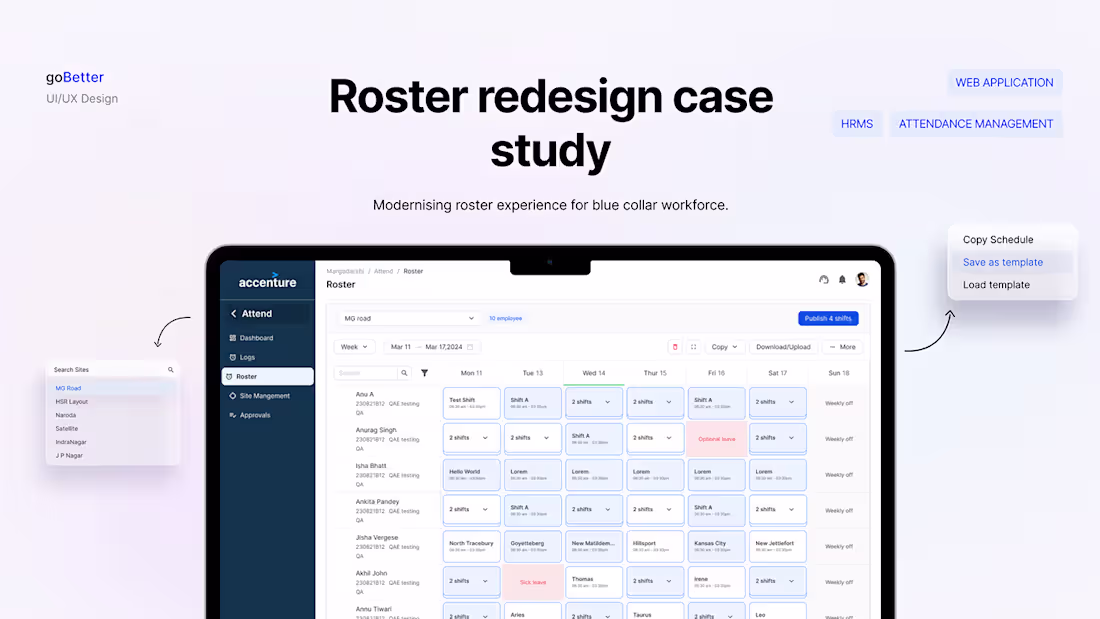Open Site Mangement from the sidebar

coord(232,396)
